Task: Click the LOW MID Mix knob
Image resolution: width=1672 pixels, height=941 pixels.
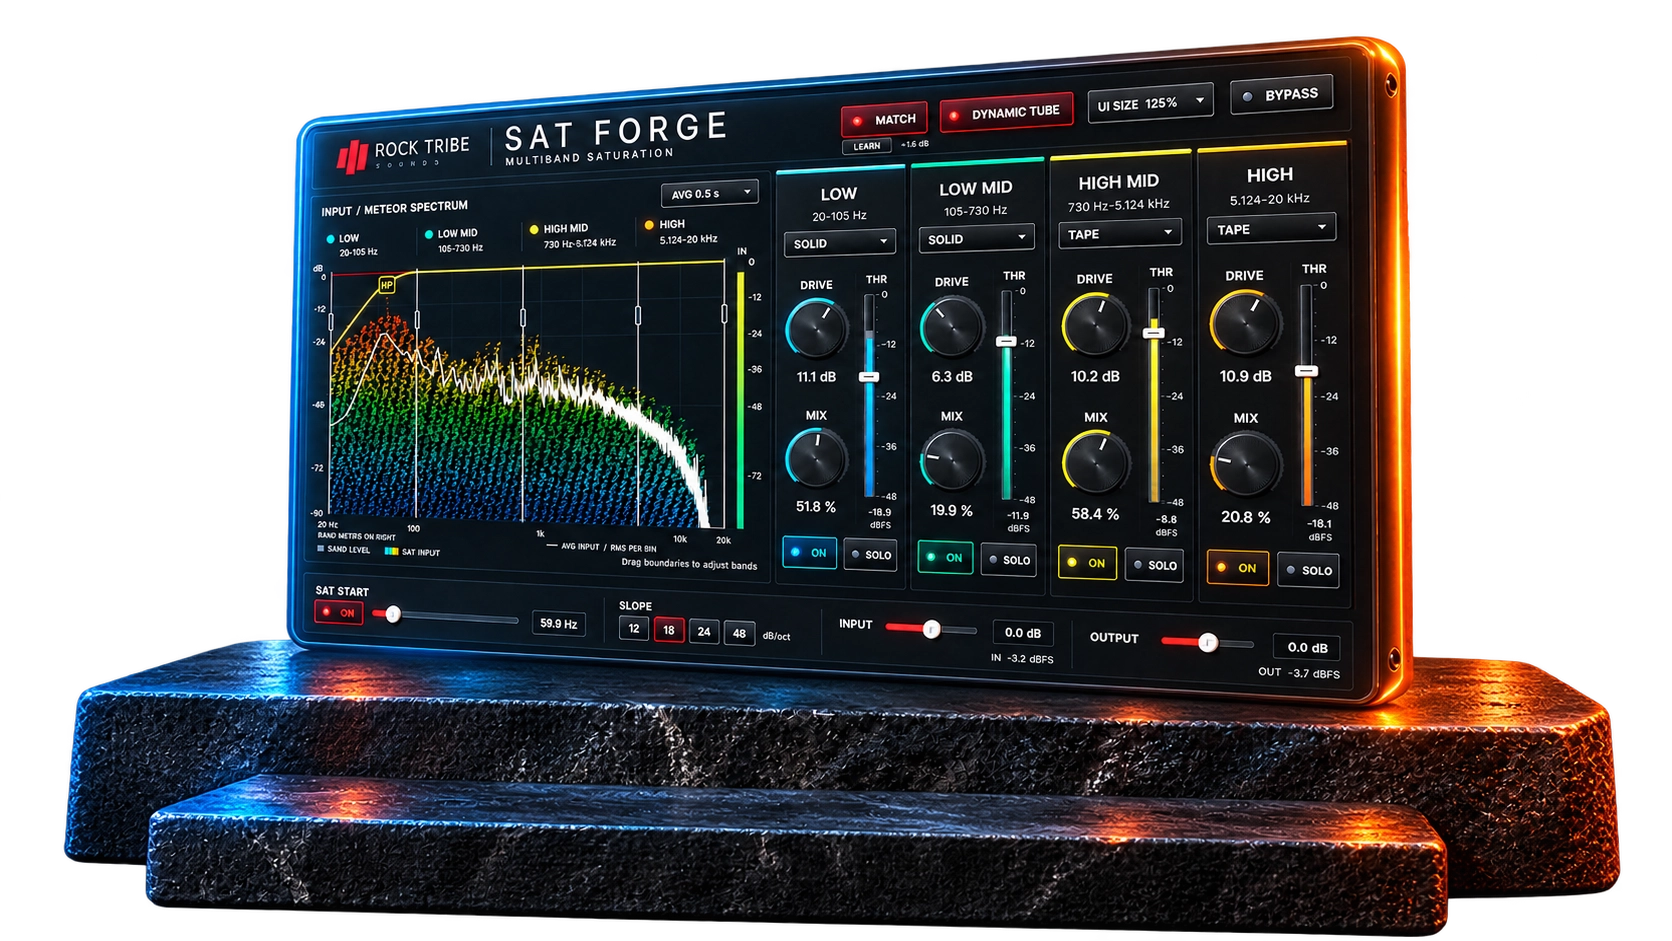Action: pyautogui.click(x=951, y=459)
